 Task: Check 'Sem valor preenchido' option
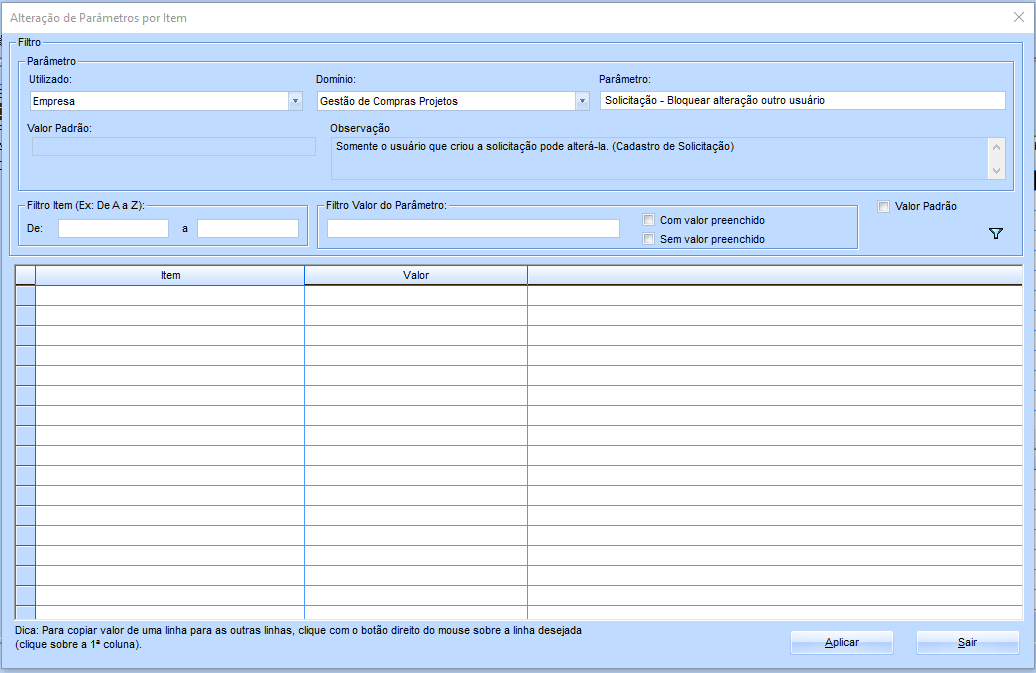[x=649, y=239]
